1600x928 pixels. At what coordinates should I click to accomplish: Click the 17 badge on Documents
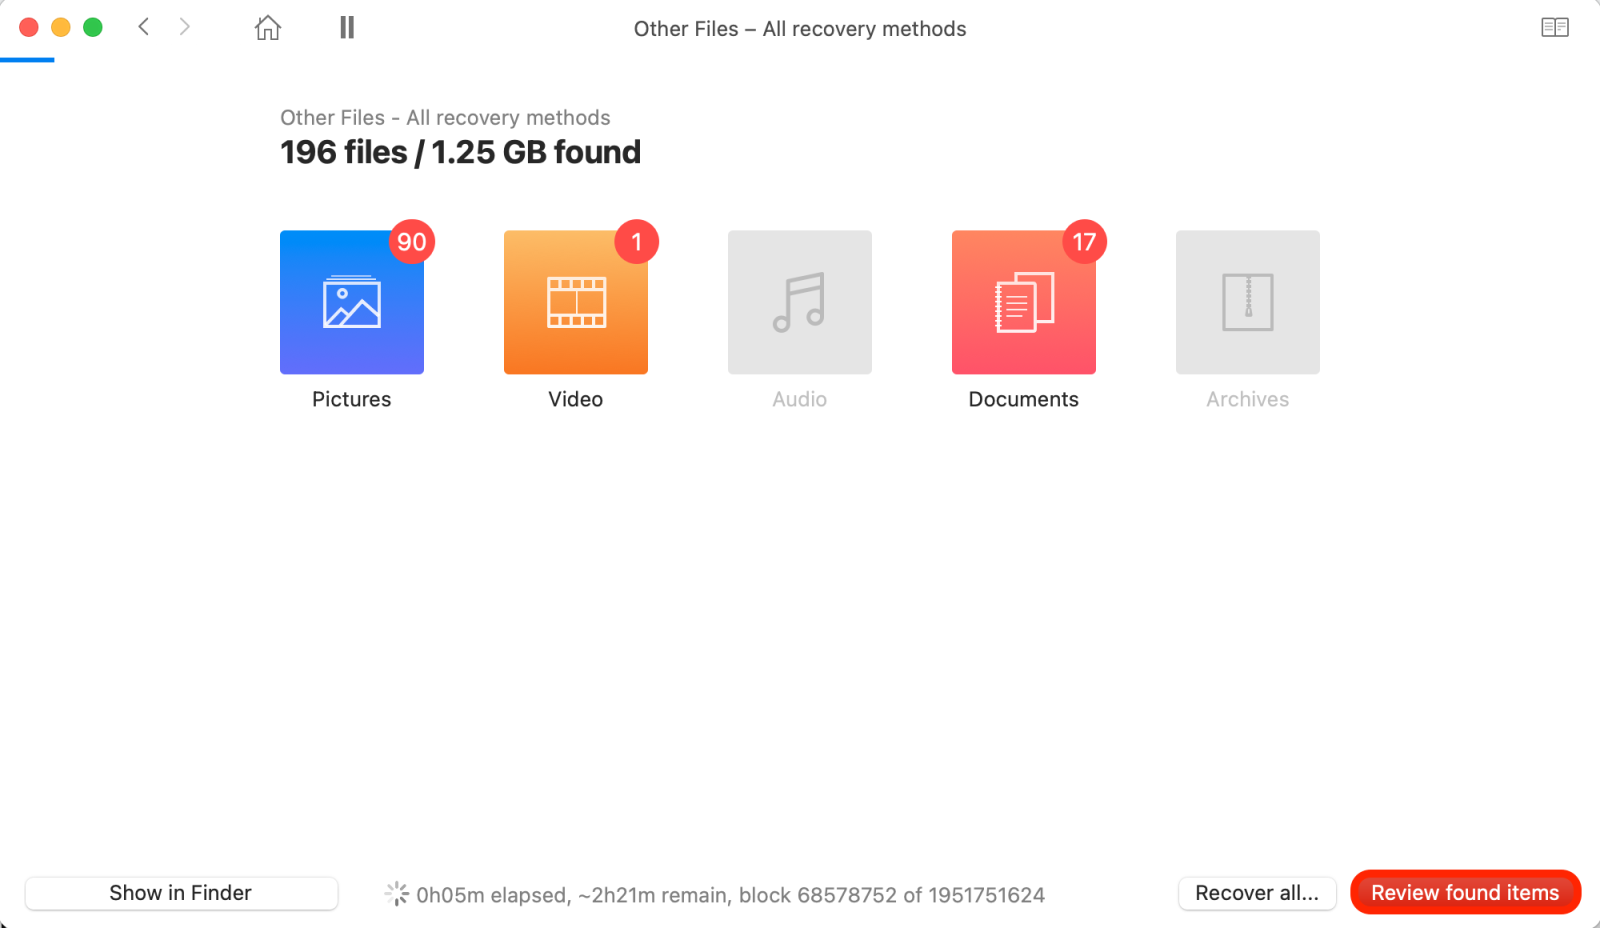pos(1084,241)
